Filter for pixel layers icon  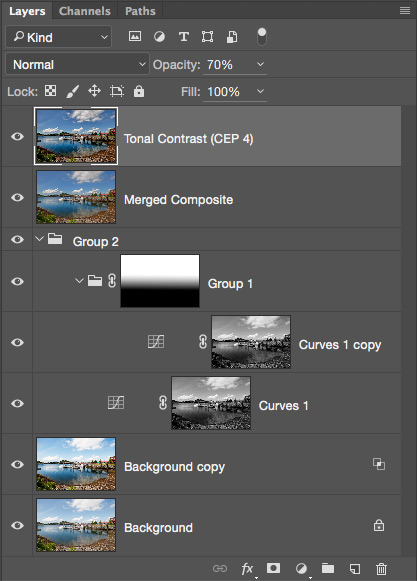pos(135,36)
